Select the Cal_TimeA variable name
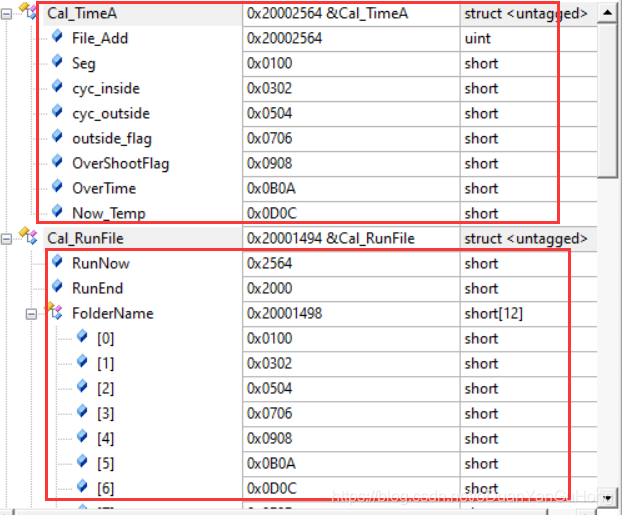The image size is (622, 515). click(82, 13)
